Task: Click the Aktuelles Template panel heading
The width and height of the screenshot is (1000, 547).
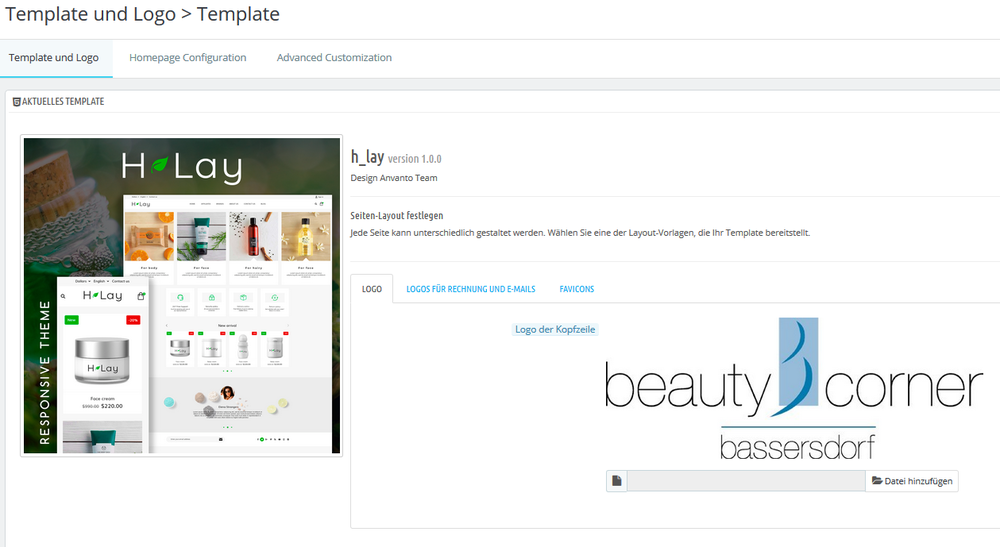Action: coord(62,102)
